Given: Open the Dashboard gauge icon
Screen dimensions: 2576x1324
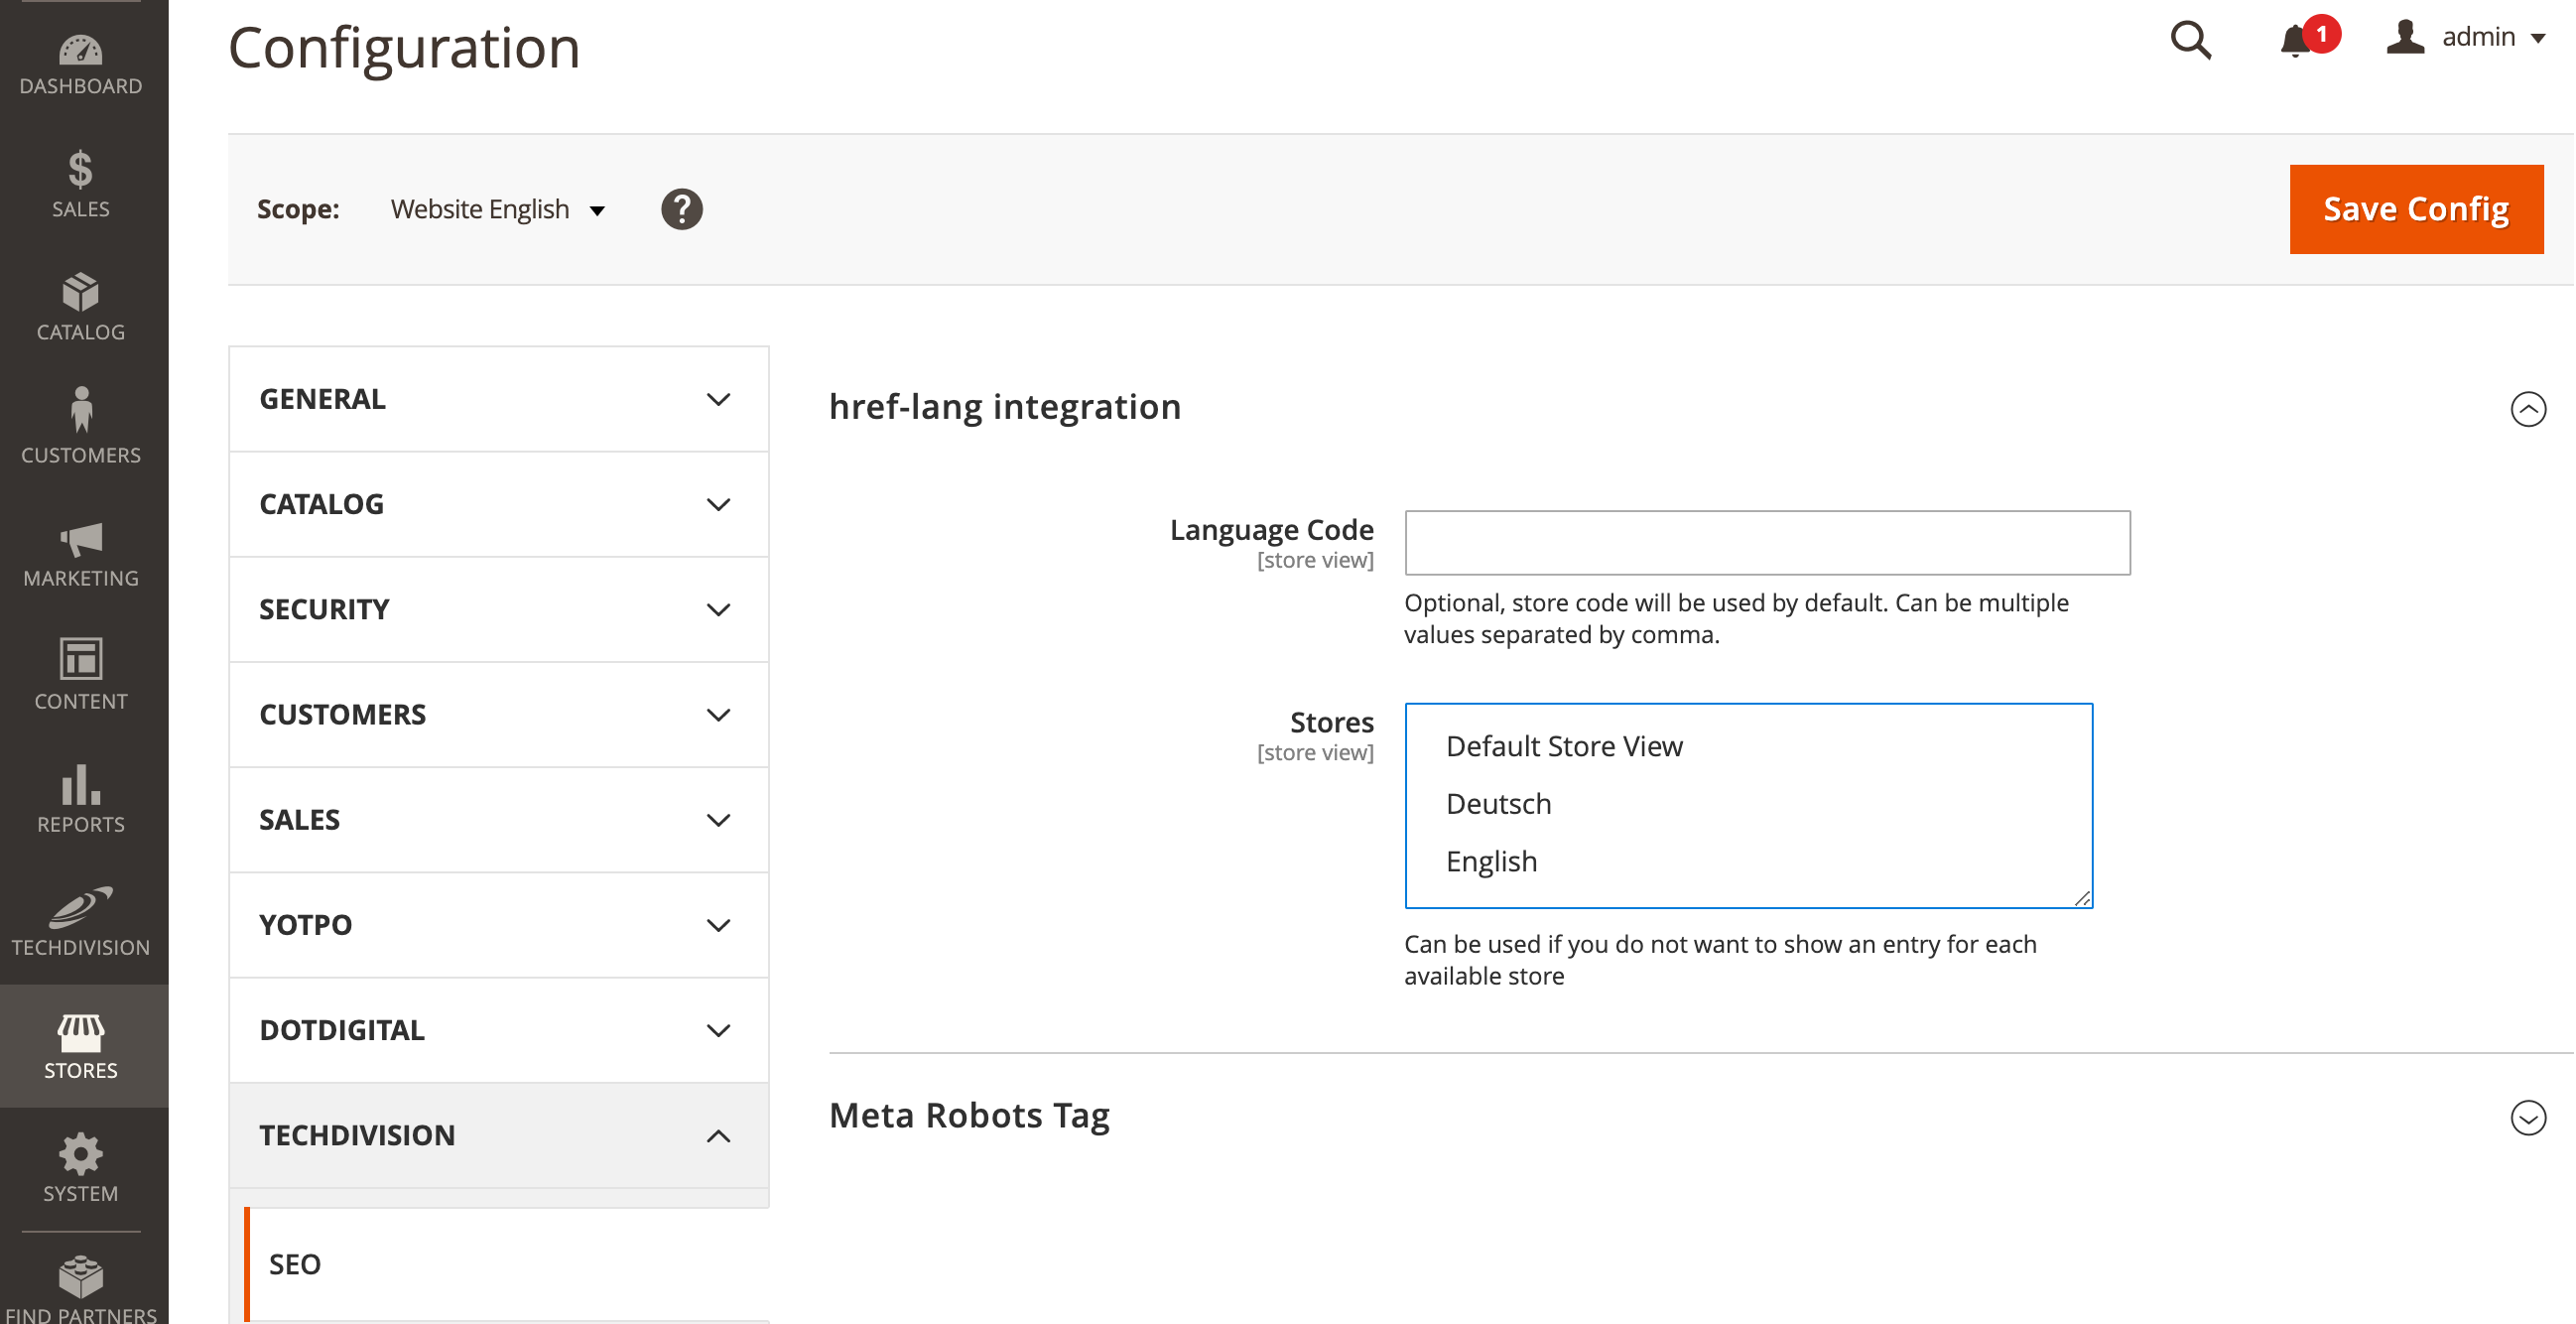Looking at the screenshot, I should click(80, 52).
